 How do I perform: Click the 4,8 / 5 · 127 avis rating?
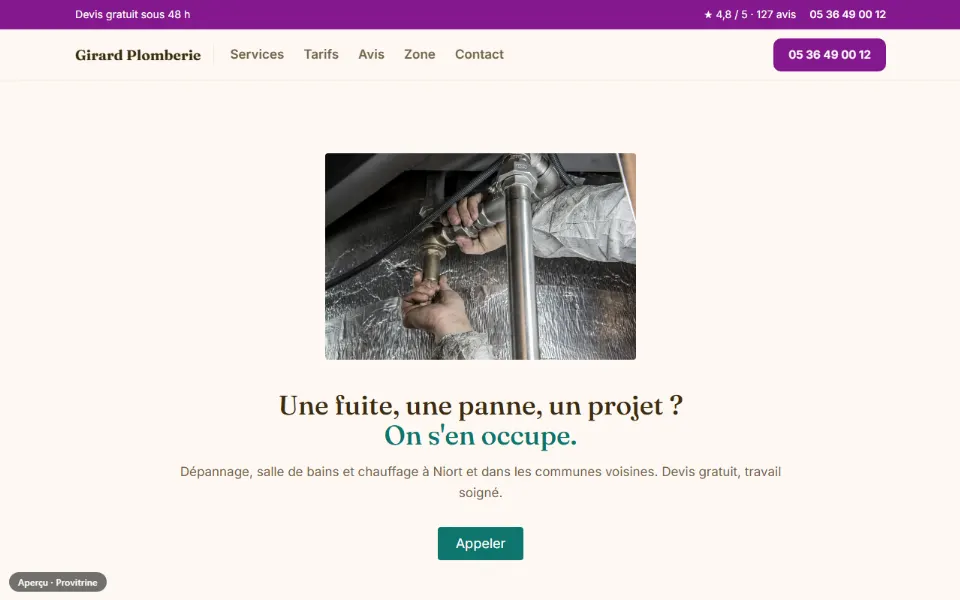tap(756, 14)
